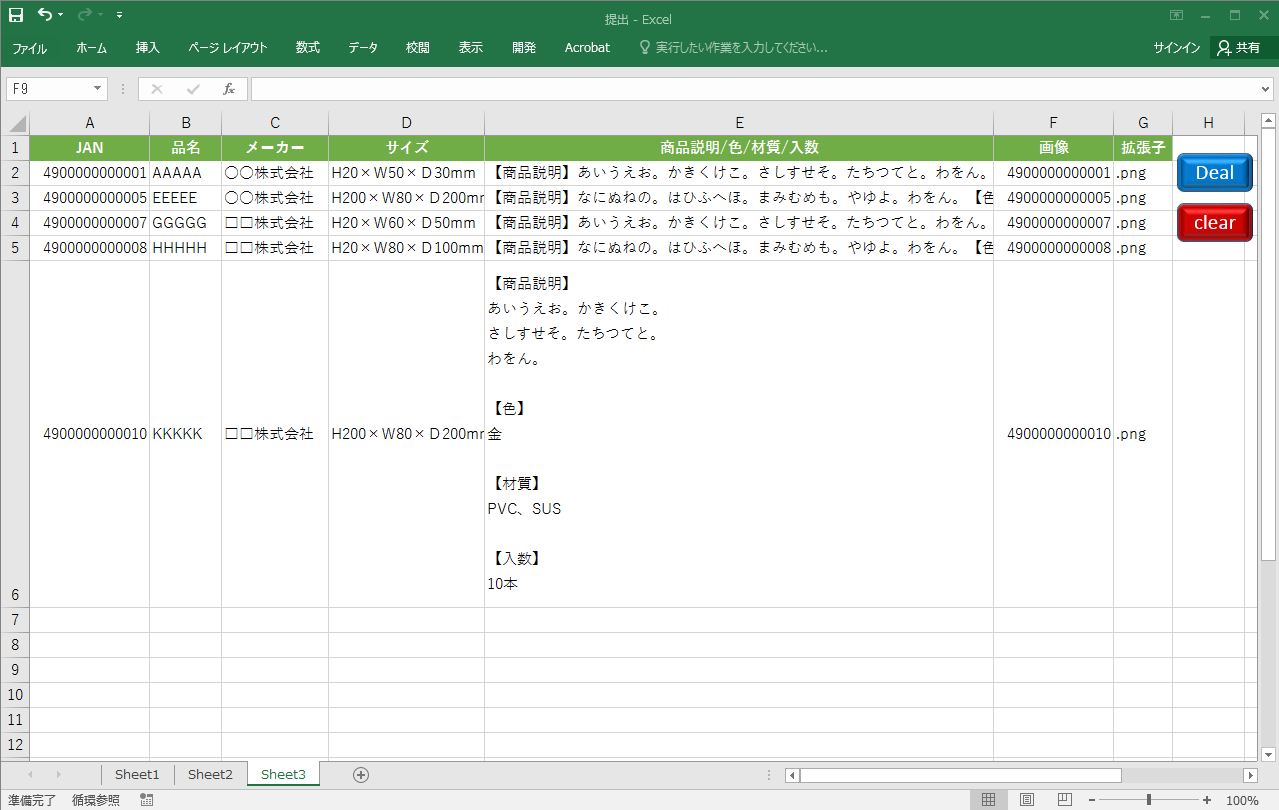
Task: Expand the Name Box dropdown
Action: (x=97, y=89)
